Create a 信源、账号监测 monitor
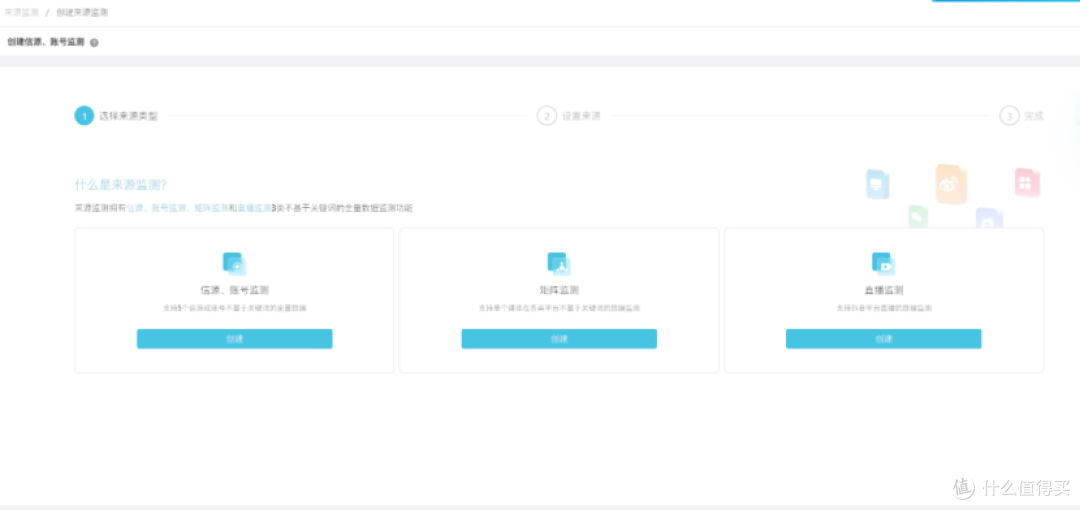Viewport: 1080px width, 510px height. (x=234, y=339)
